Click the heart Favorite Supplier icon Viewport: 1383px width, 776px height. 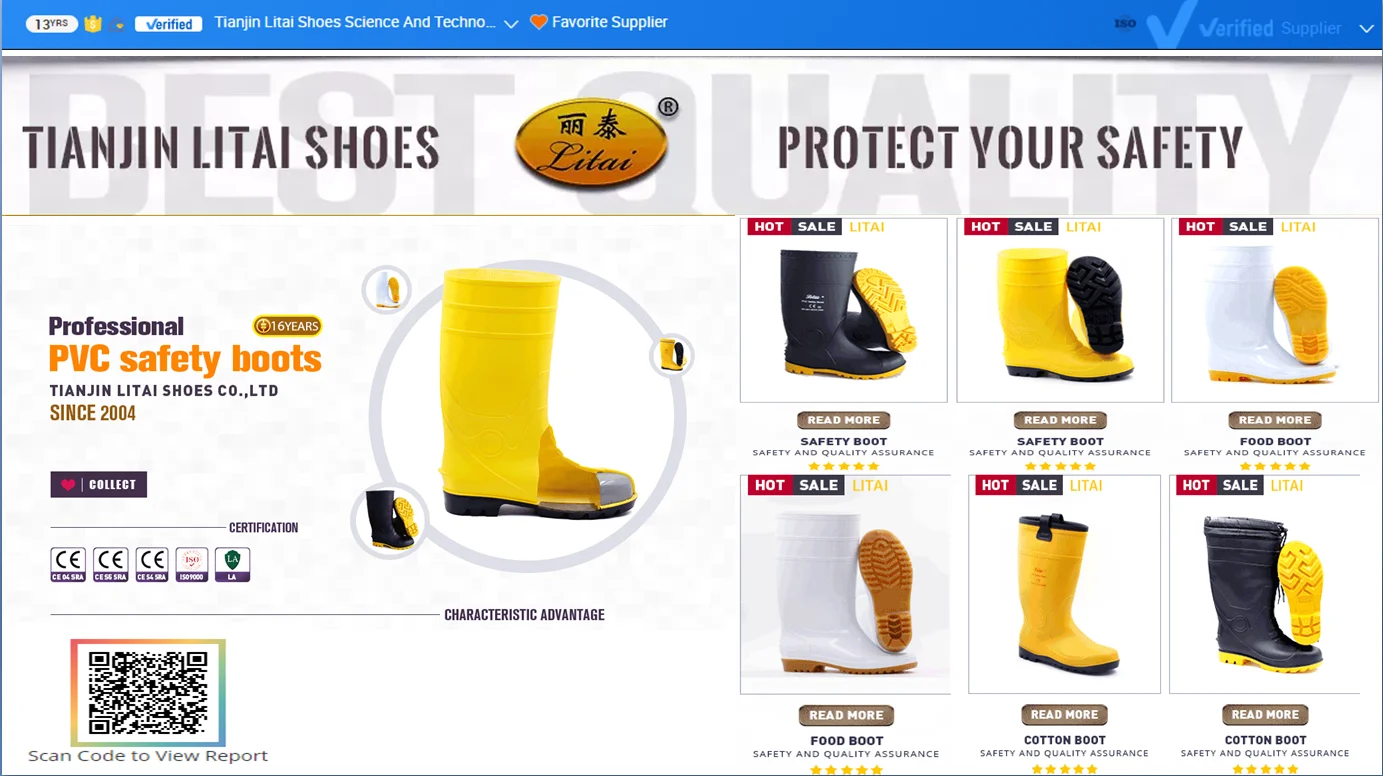pos(538,22)
